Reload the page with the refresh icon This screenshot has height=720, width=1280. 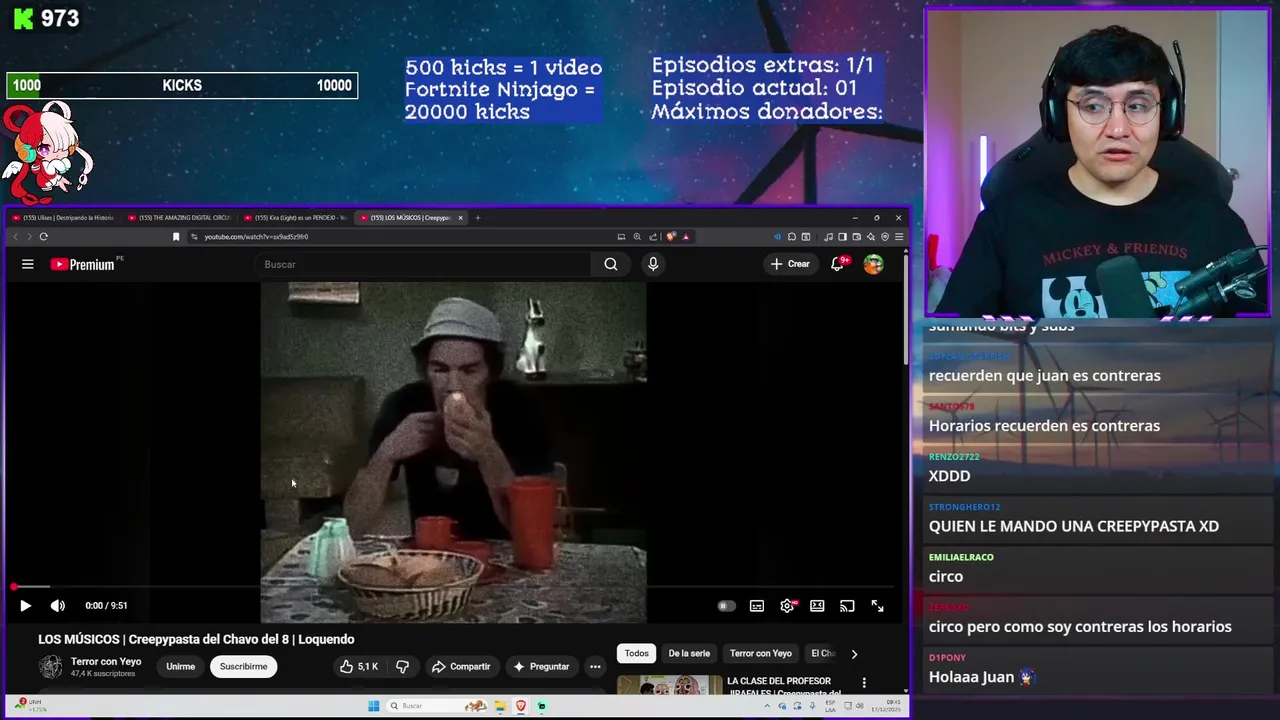click(x=43, y=237)
